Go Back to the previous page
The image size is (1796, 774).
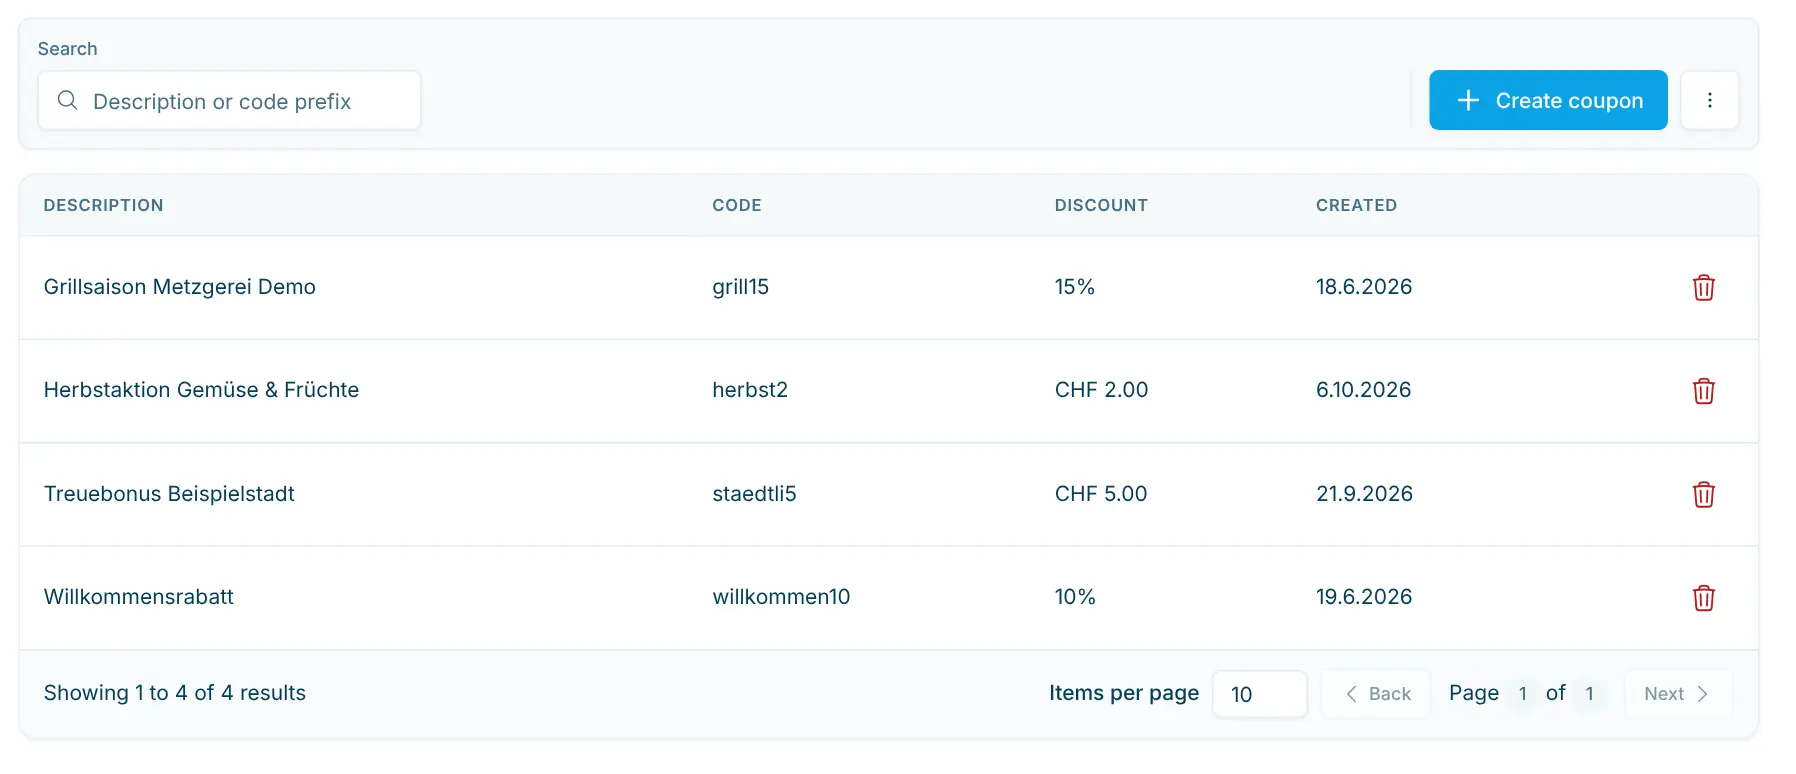(1376, 694)
